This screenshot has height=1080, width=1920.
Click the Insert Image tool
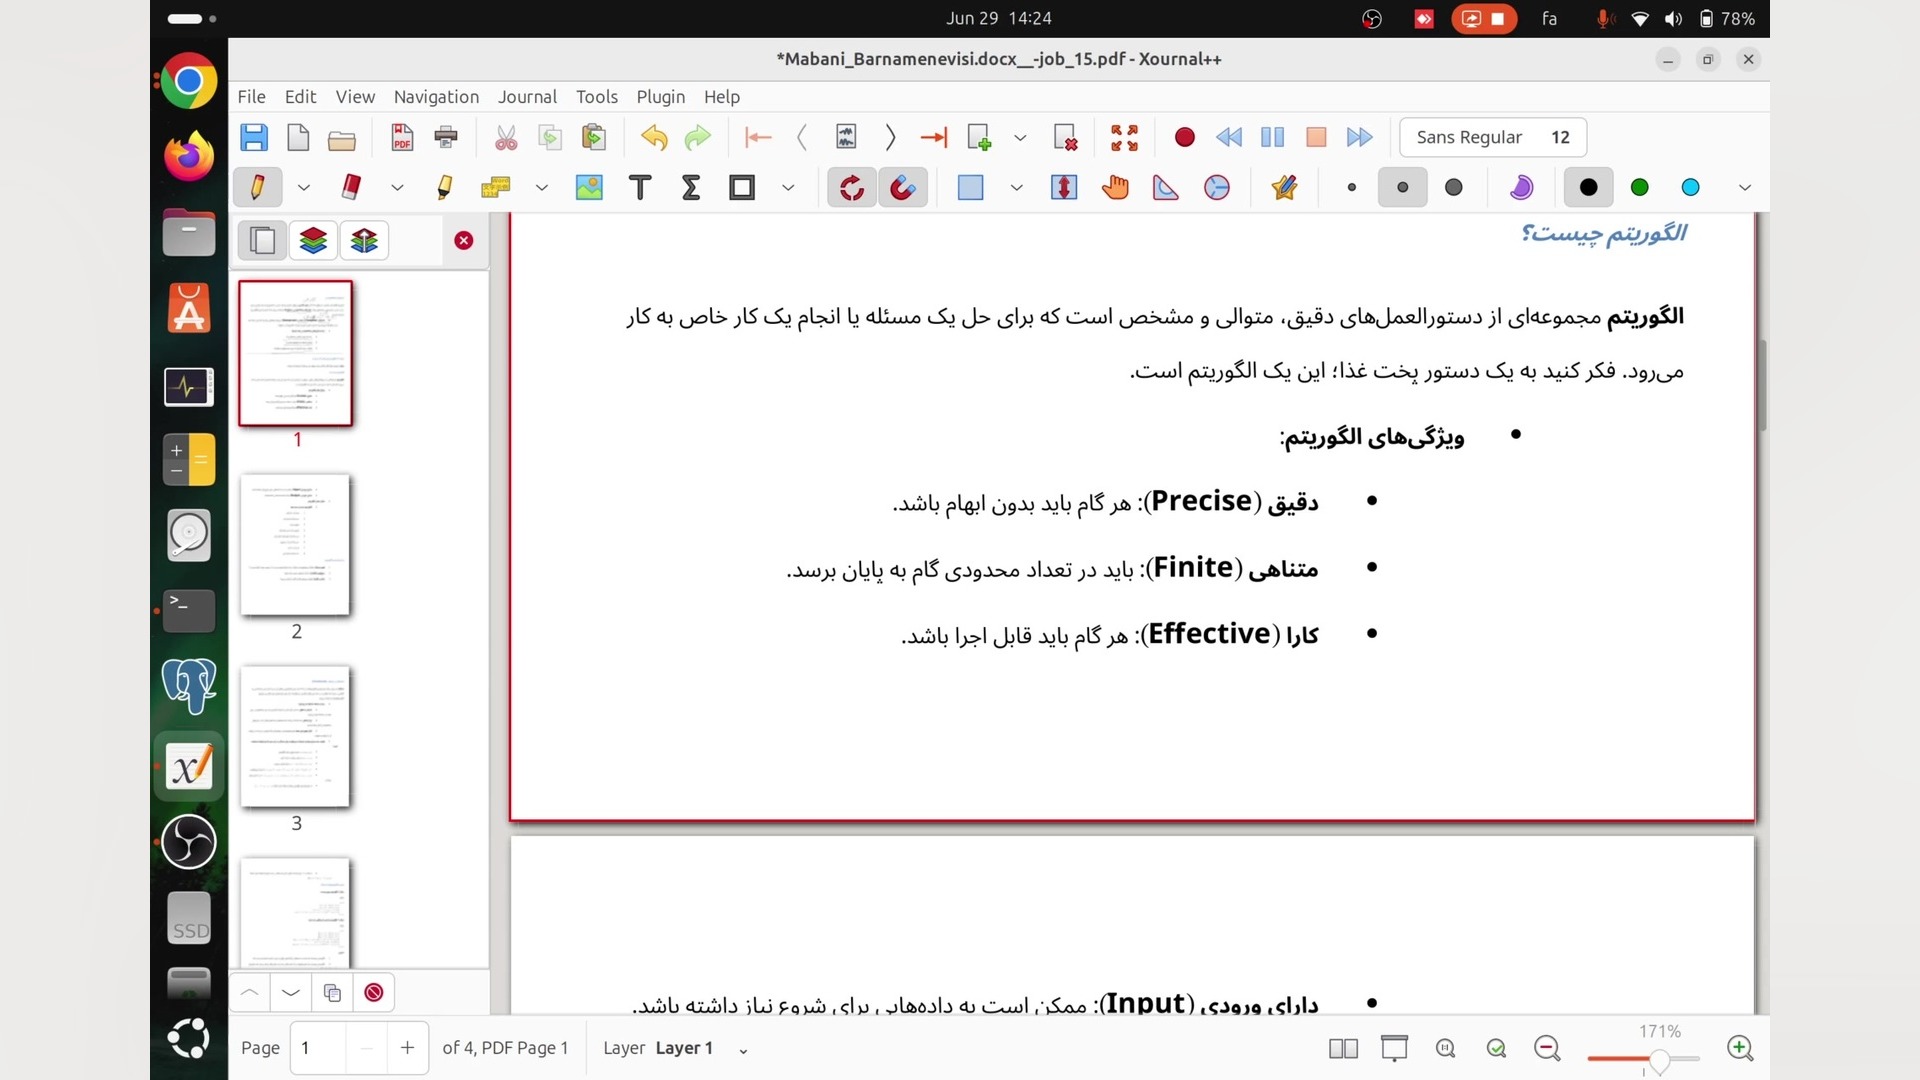(x=589, y=187)
